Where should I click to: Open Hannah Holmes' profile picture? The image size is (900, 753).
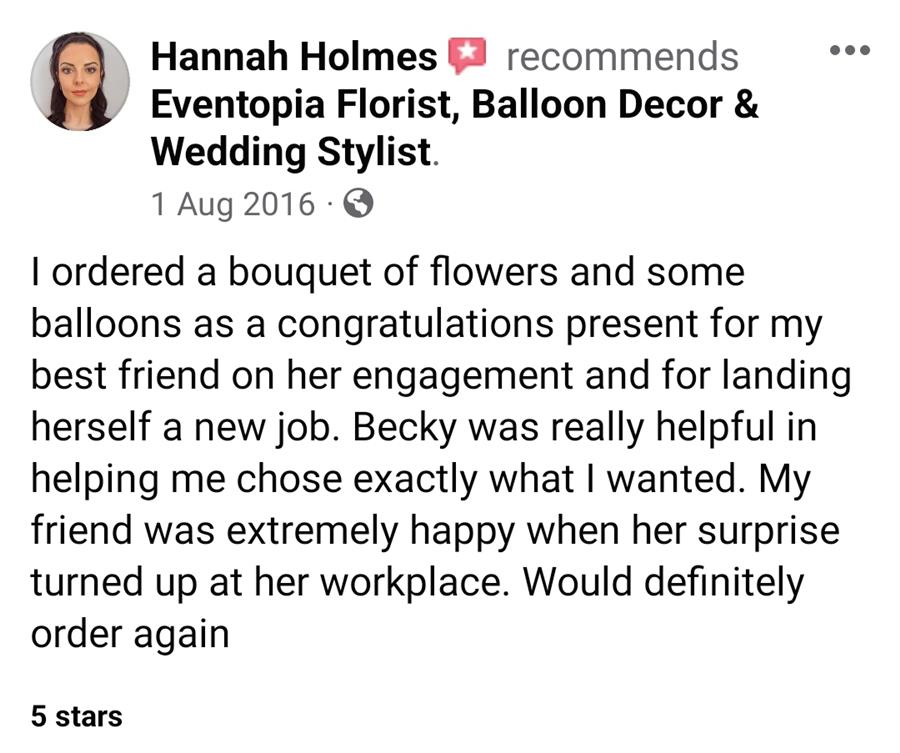(80, 81)
